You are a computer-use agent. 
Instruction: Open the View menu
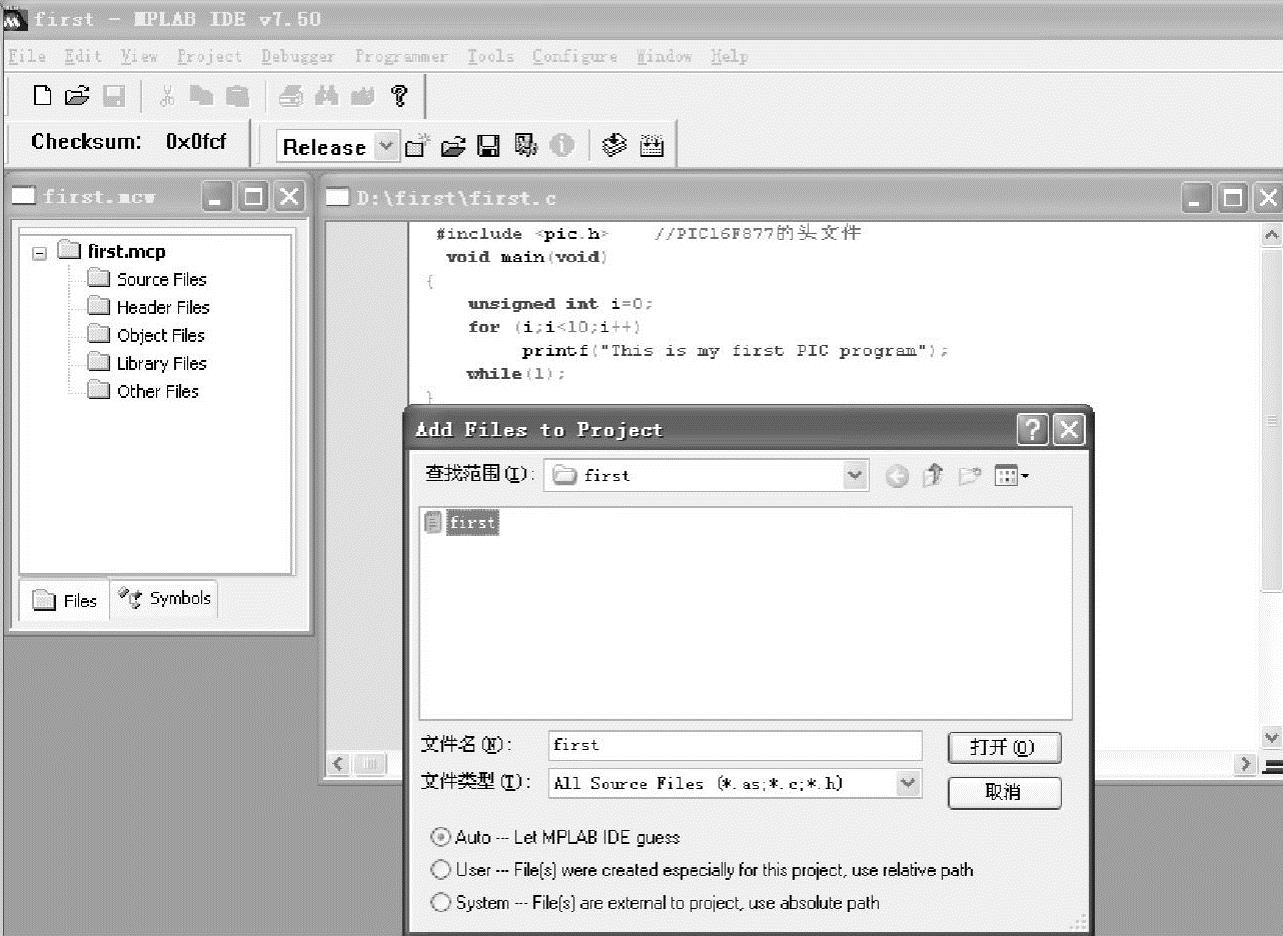(140, 56)
